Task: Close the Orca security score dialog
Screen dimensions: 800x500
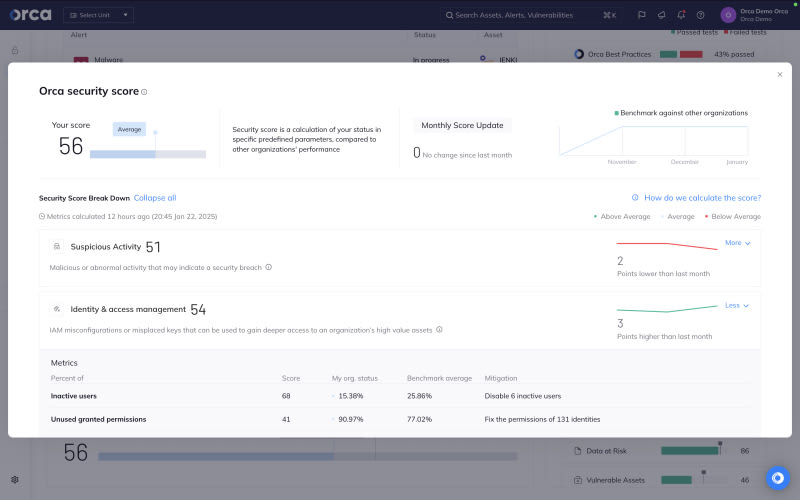Action: (780, 74)
